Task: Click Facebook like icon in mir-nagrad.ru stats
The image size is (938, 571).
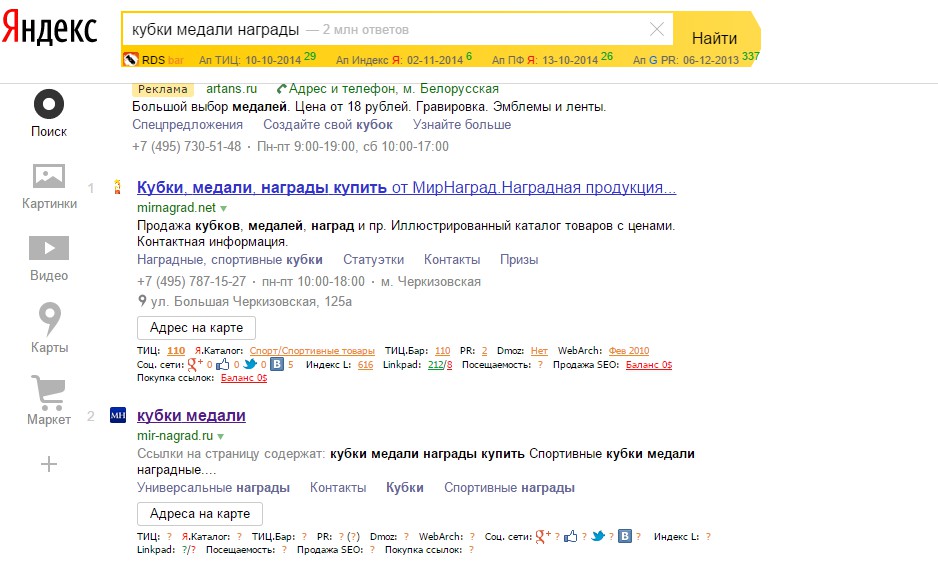Action: click(x=571, y=536)
